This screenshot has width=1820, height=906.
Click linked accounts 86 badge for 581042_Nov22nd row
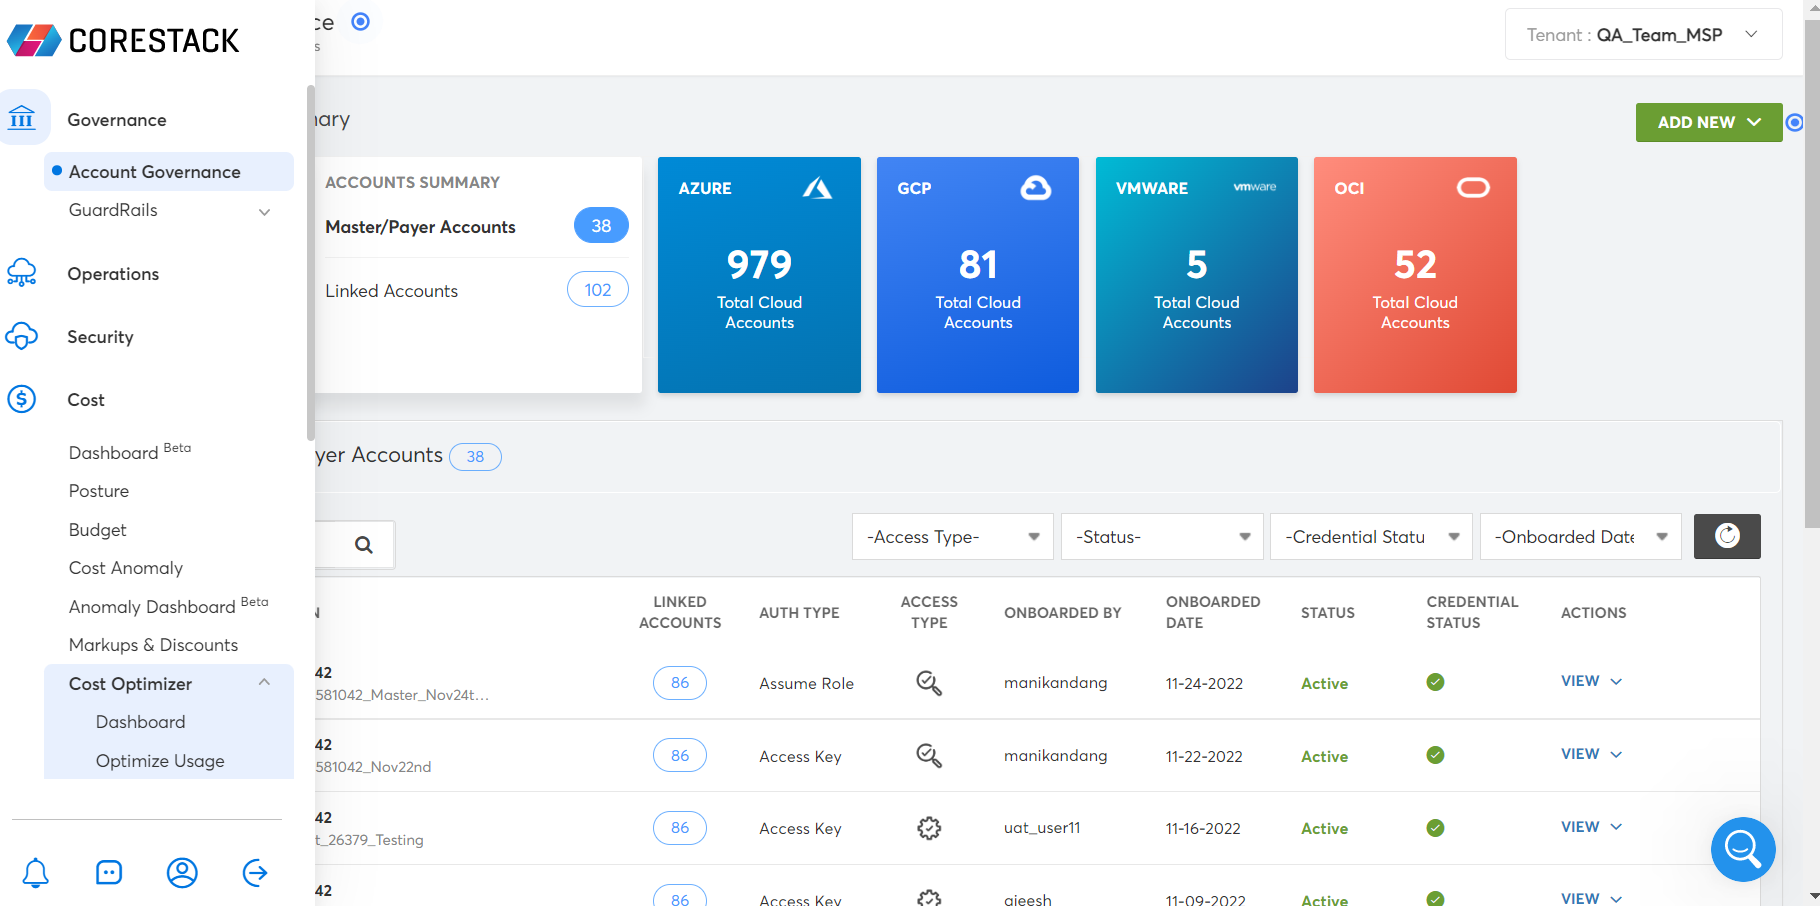[680, 756]
